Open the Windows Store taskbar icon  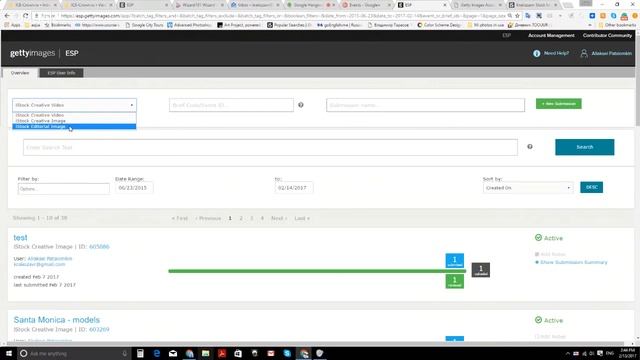point(238,353)
